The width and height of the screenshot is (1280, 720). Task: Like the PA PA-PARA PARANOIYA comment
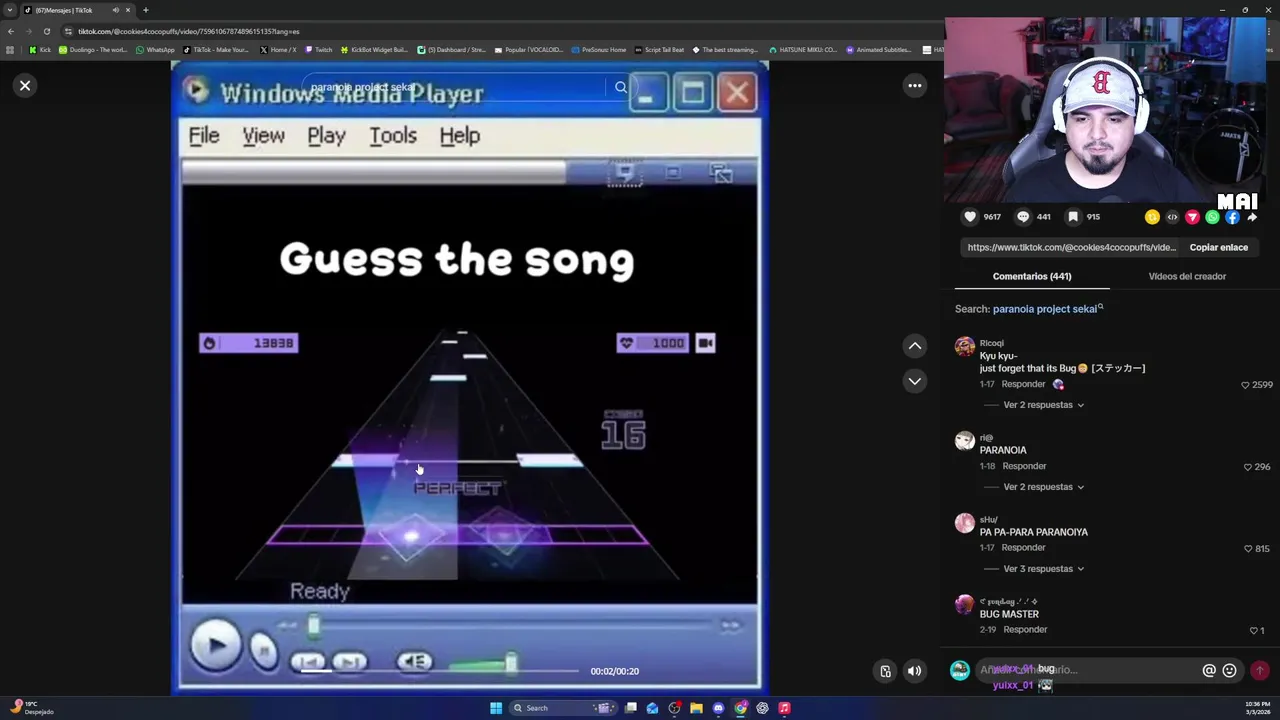coord(1247,549)
